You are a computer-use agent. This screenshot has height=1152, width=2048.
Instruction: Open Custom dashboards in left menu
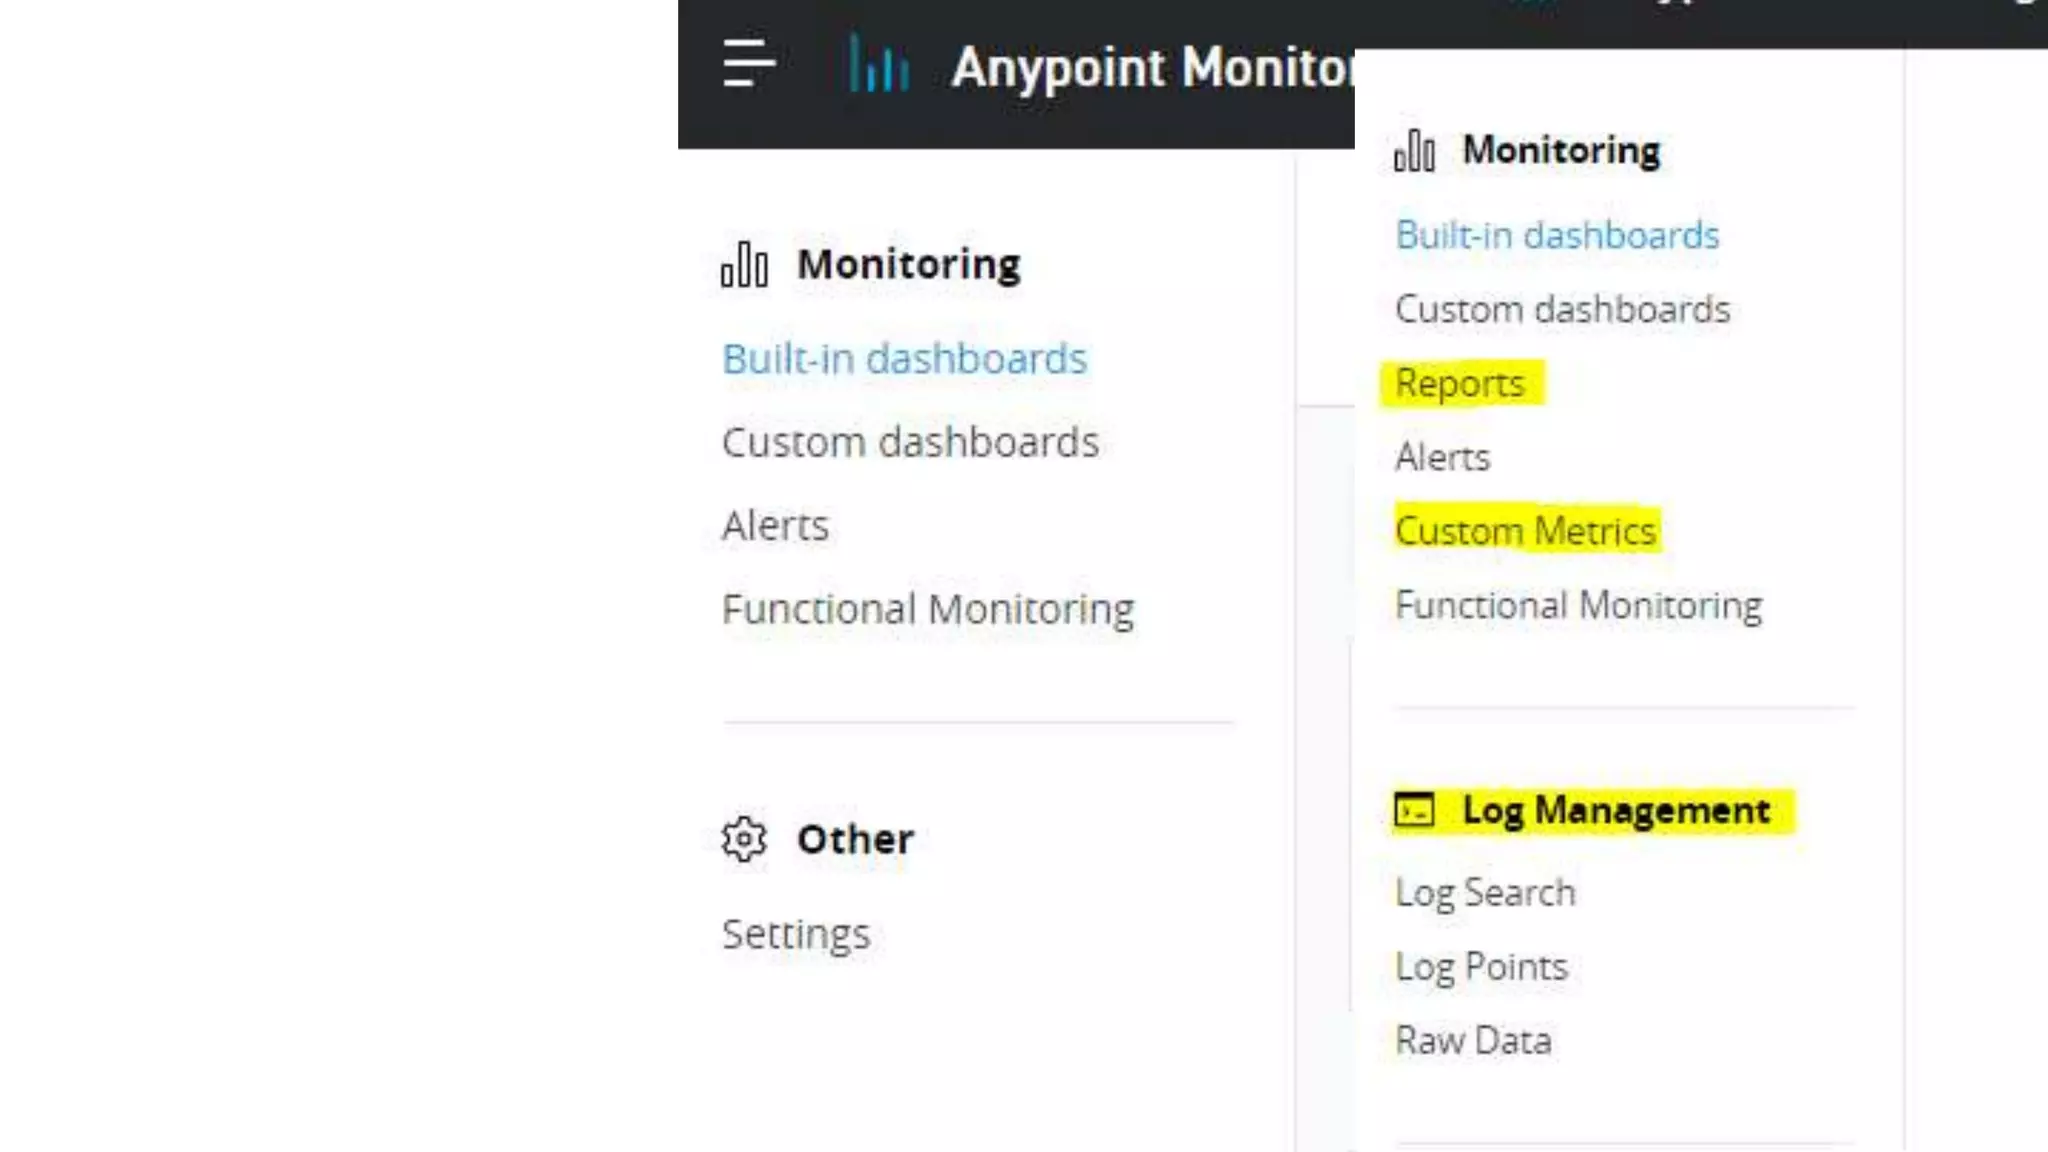pos(910,442)
